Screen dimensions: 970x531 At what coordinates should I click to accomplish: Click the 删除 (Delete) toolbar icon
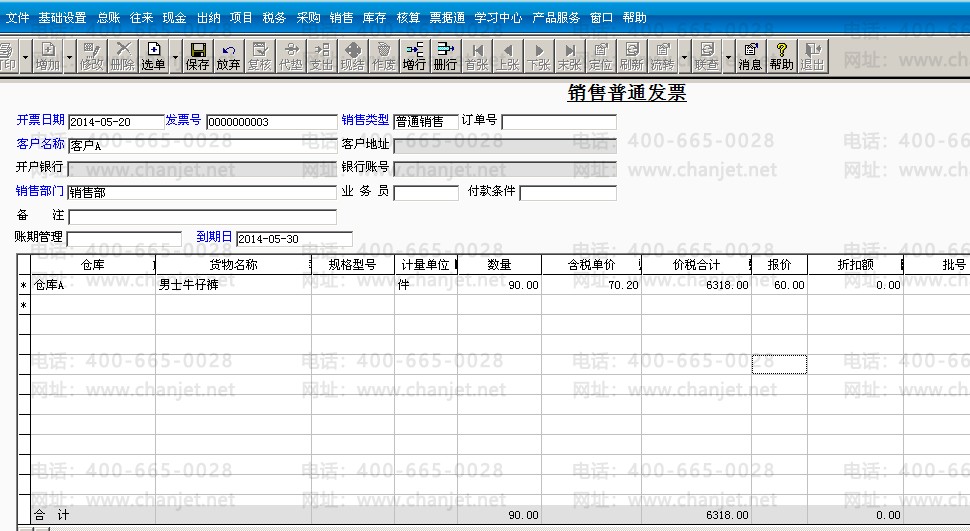[122, 56]
